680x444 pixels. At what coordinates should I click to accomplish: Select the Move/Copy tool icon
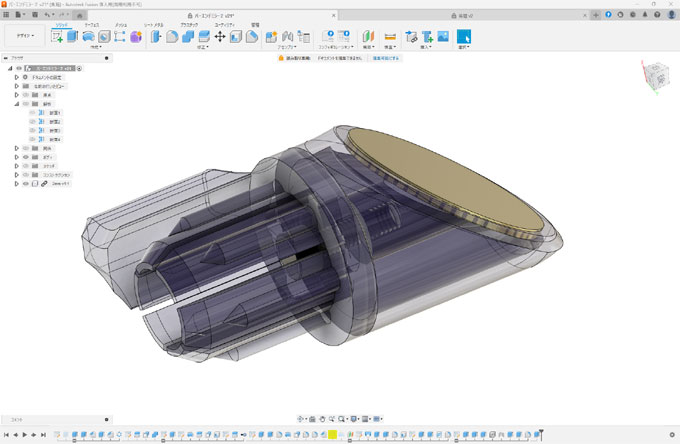pos(220,37)
